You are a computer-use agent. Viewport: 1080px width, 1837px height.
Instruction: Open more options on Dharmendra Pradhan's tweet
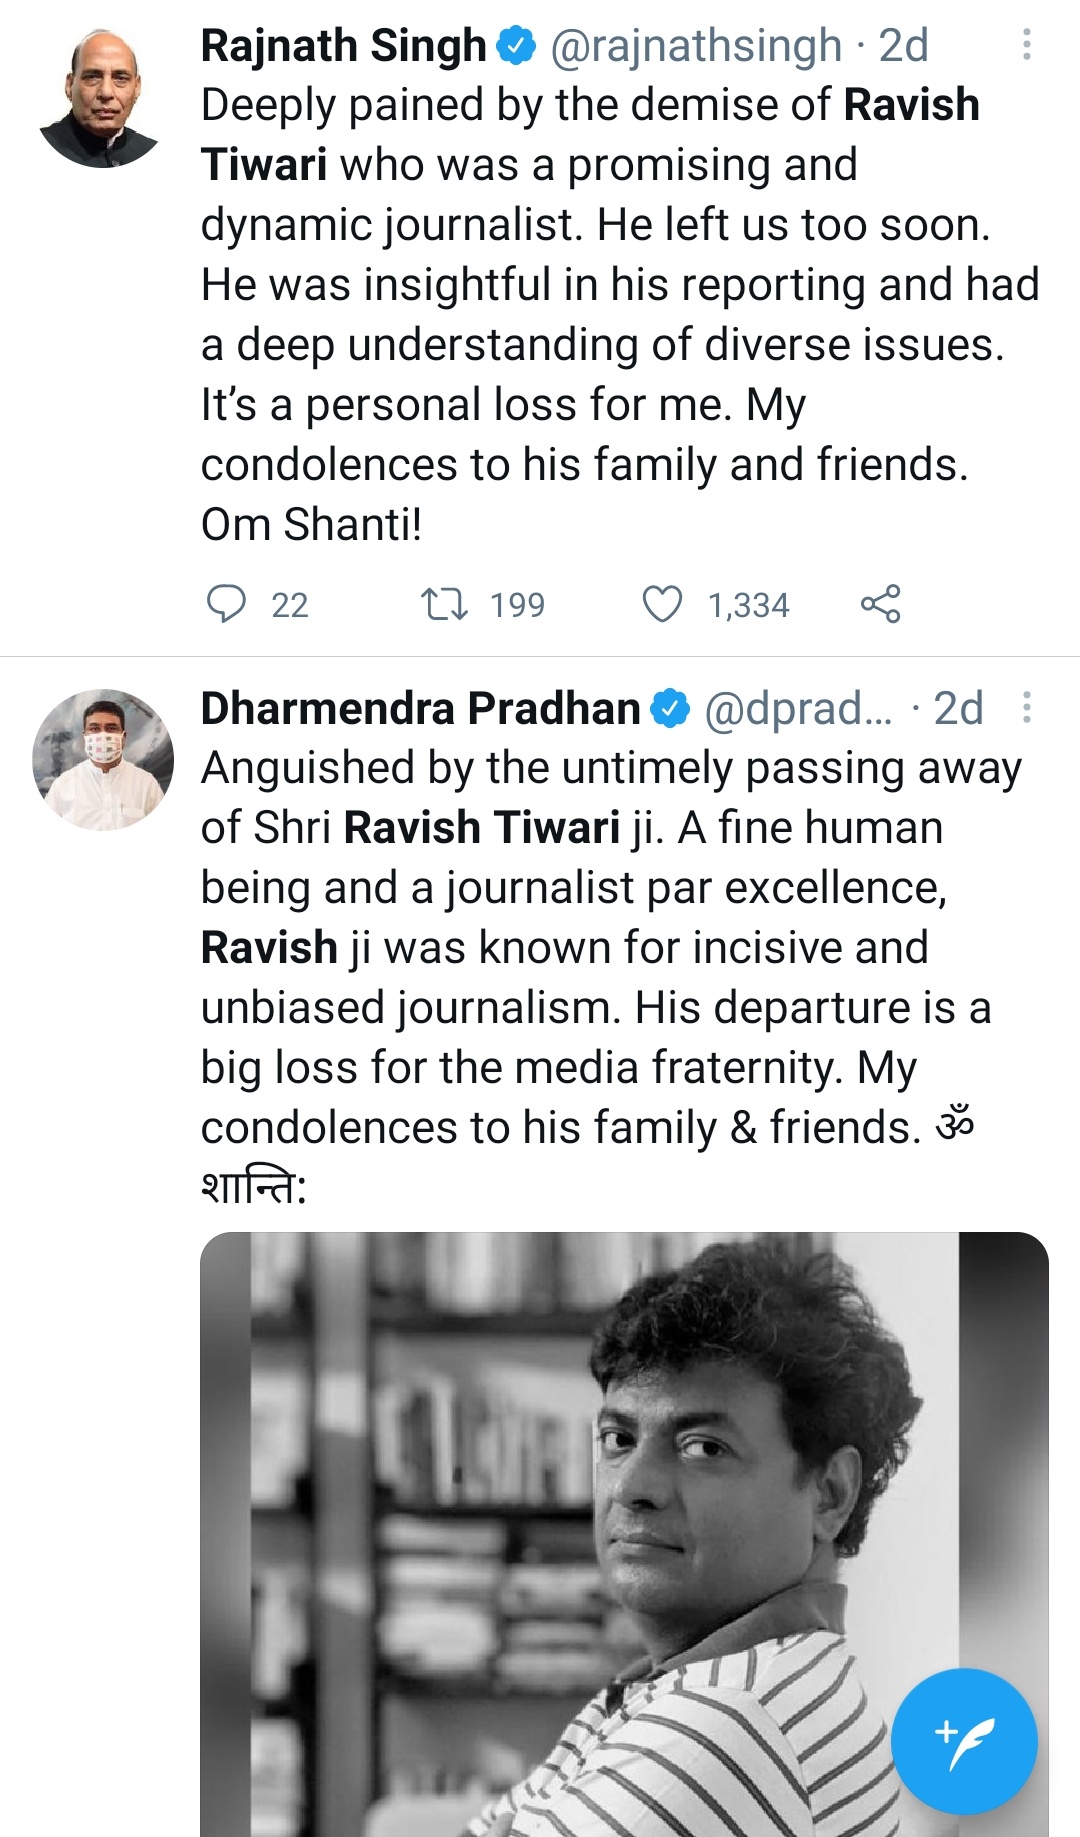[x=1027, y=708]
